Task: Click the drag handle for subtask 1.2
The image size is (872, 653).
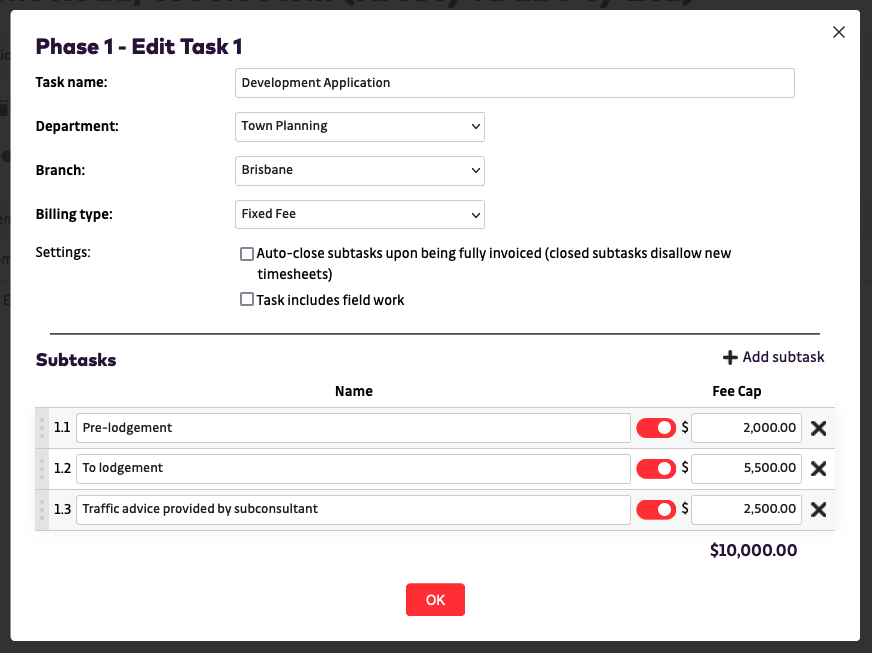Action: (42, 468)
